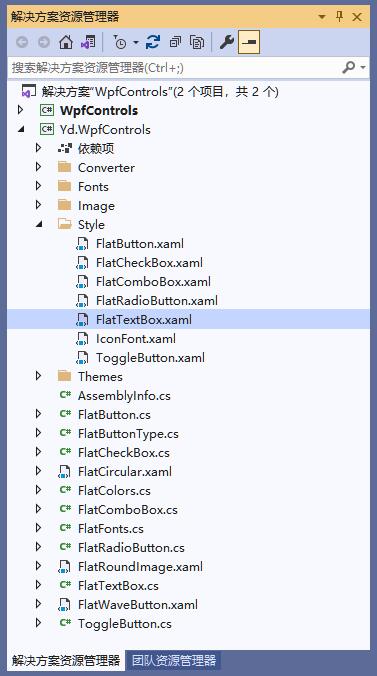Expand the WpfControls project node

[x=20, y=110]
